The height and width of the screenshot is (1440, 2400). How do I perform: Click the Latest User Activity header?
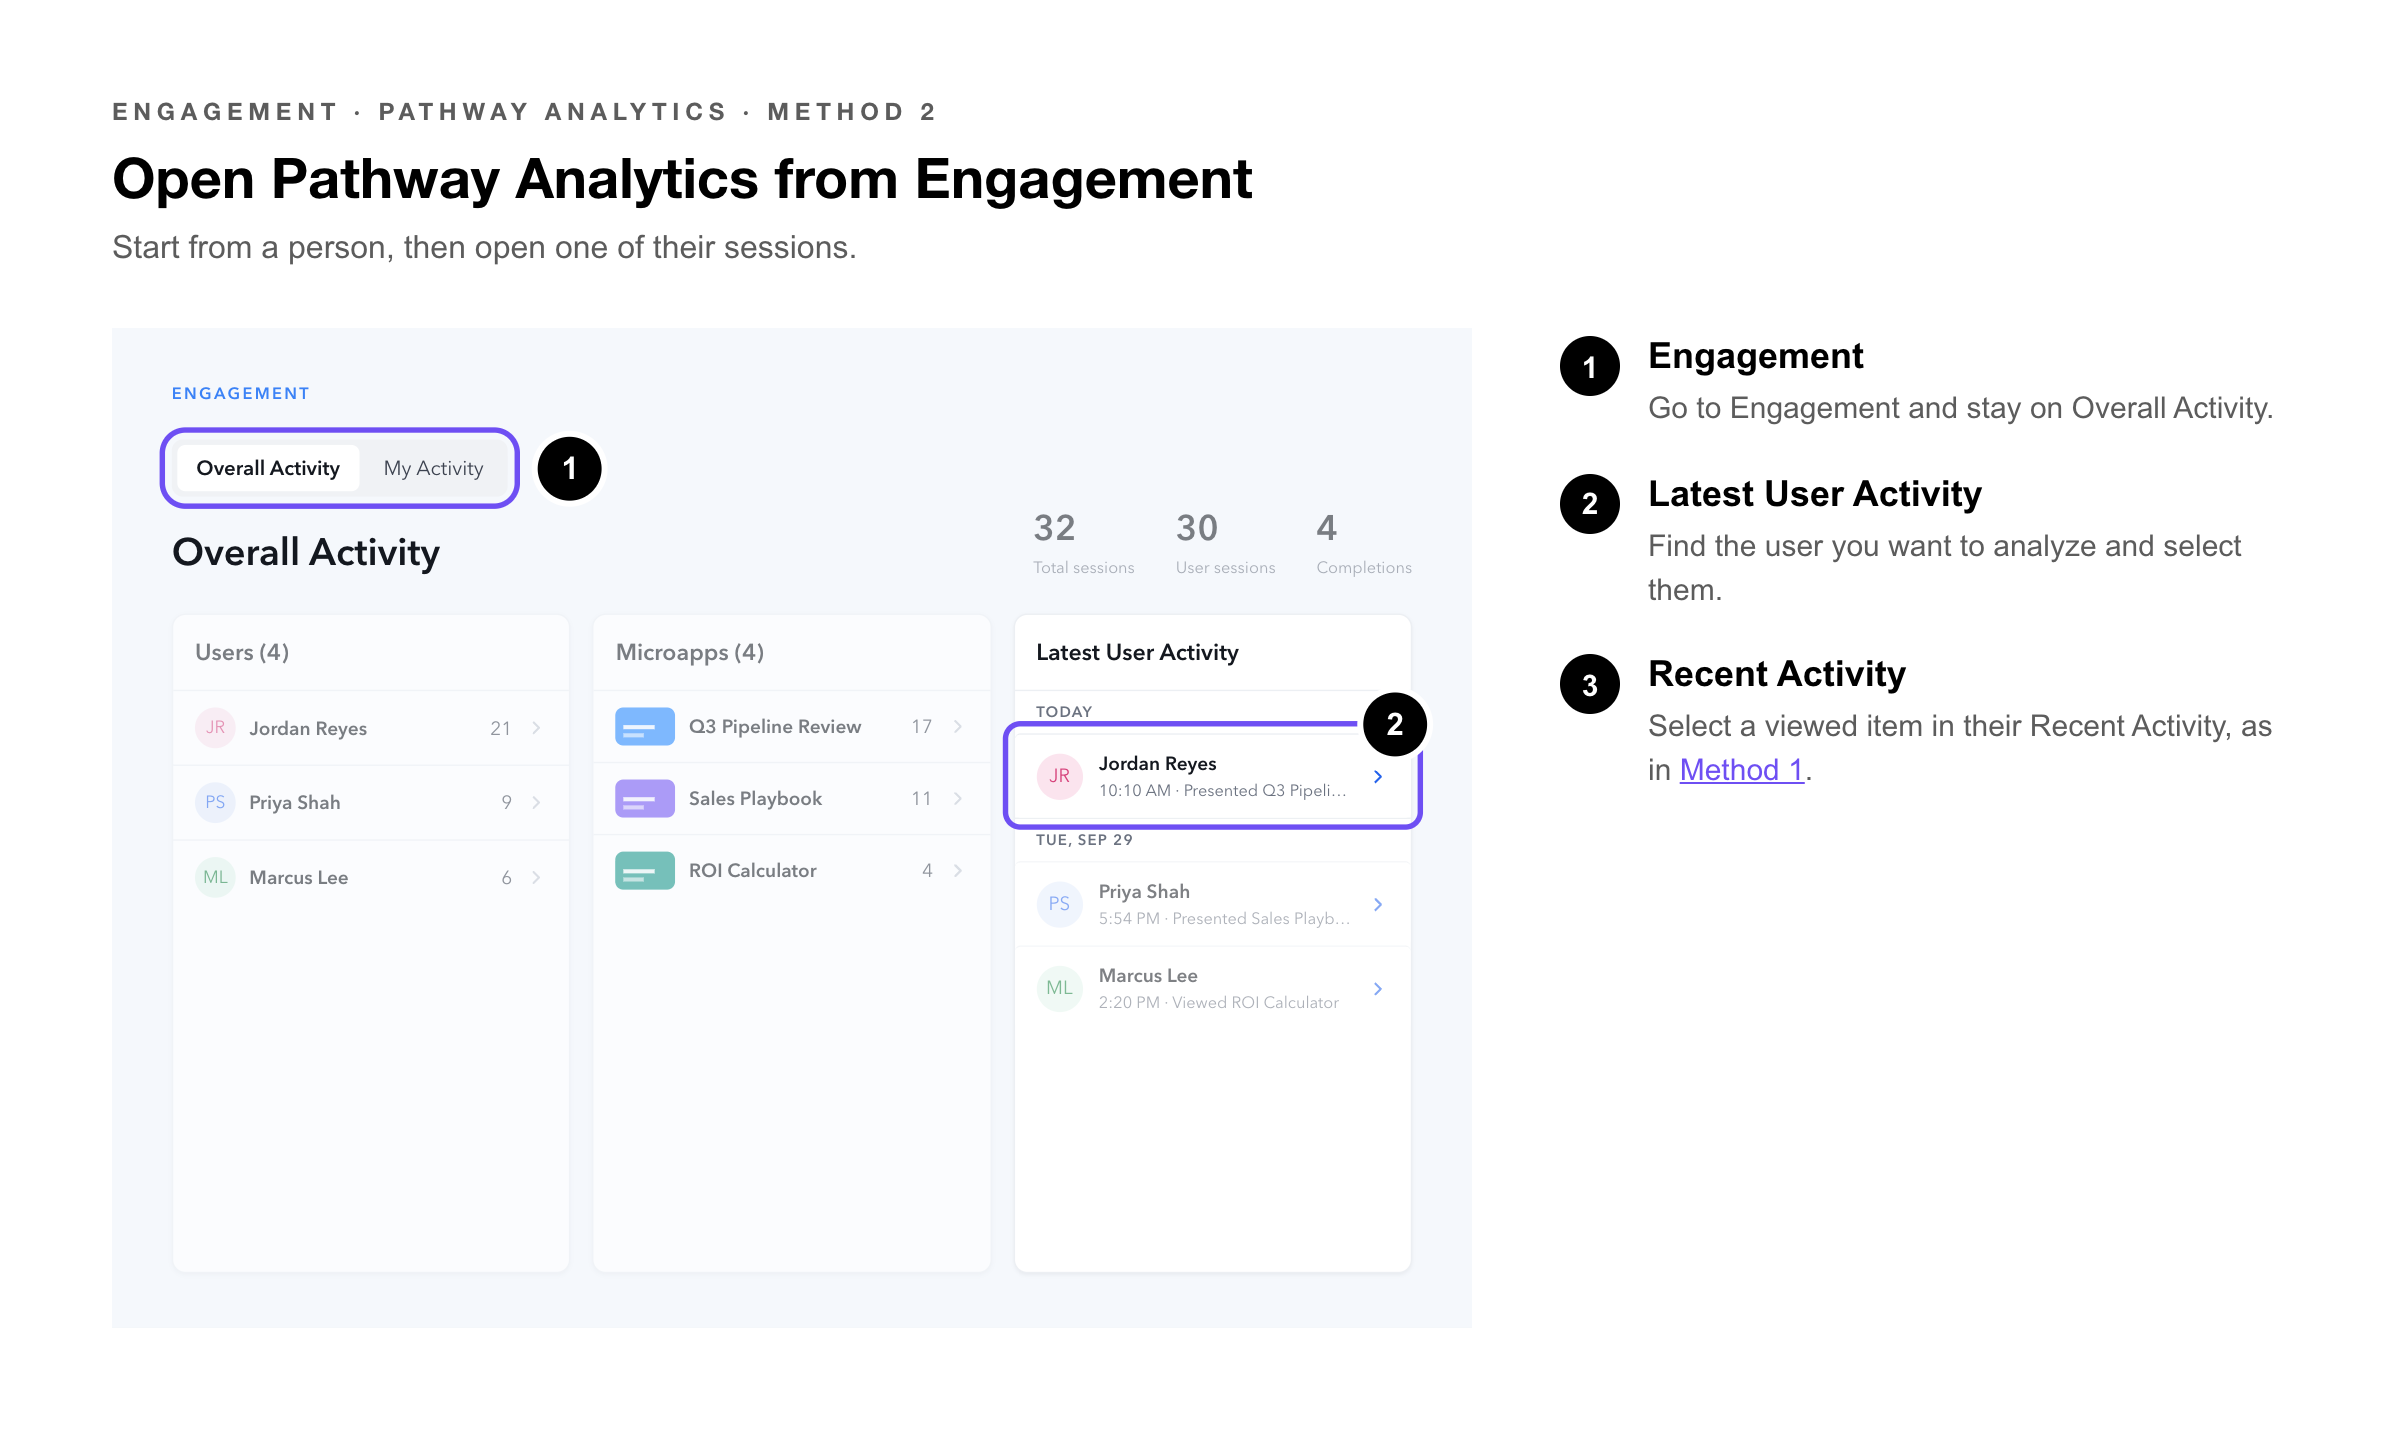pyautogui.click(x=1137, y=652)
